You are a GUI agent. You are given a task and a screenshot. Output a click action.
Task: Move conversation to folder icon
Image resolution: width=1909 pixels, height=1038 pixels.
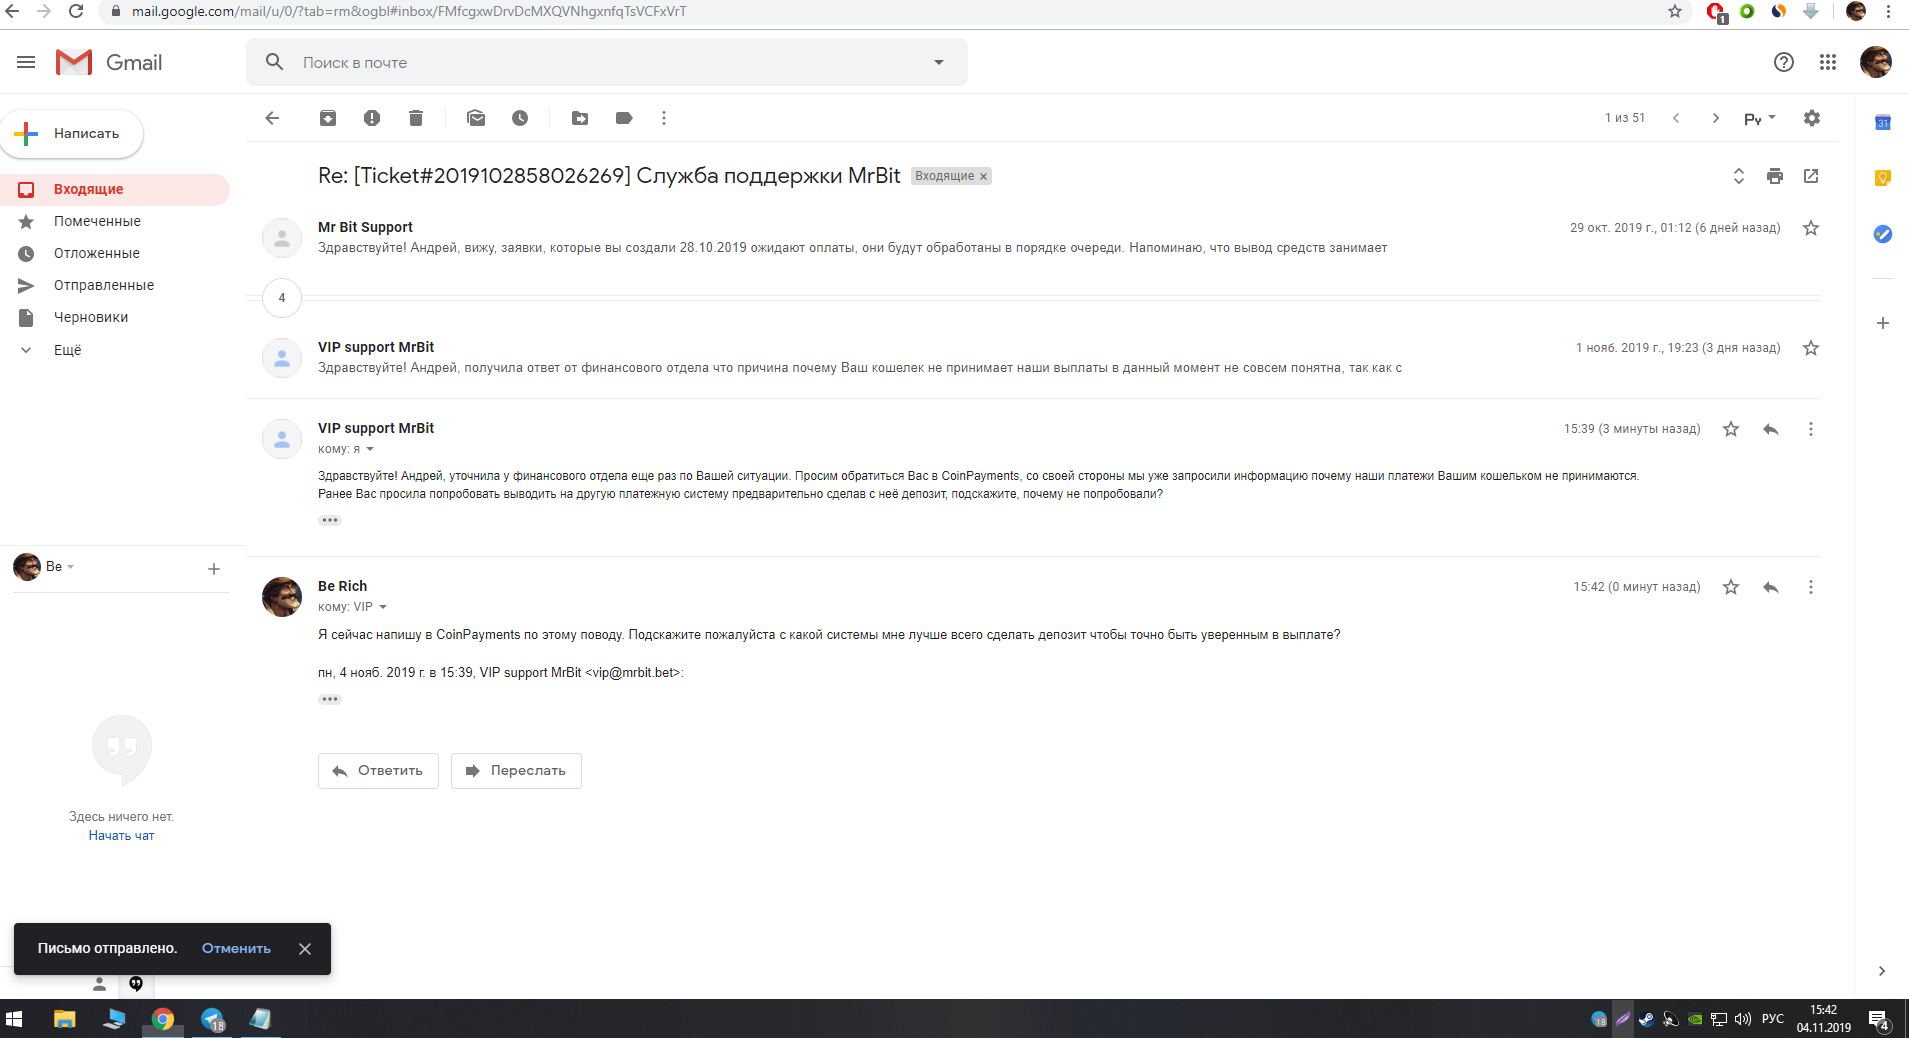point(580,118)
